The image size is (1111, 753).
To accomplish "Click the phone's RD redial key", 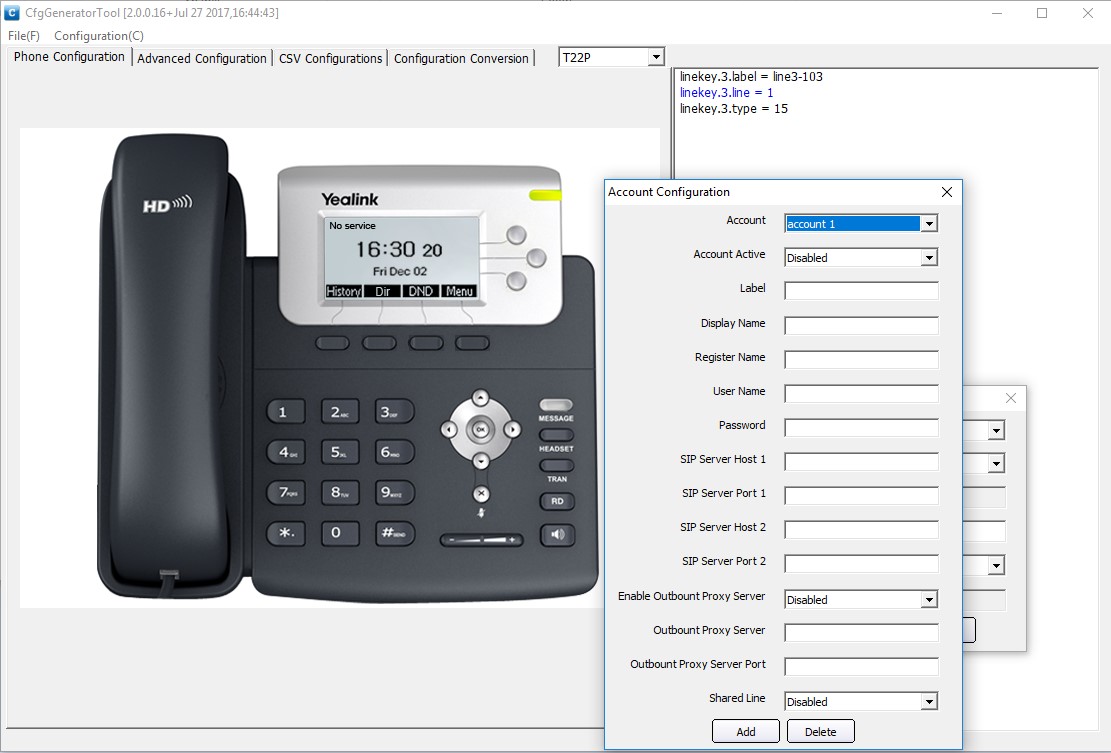I will [x=557, y=502].
